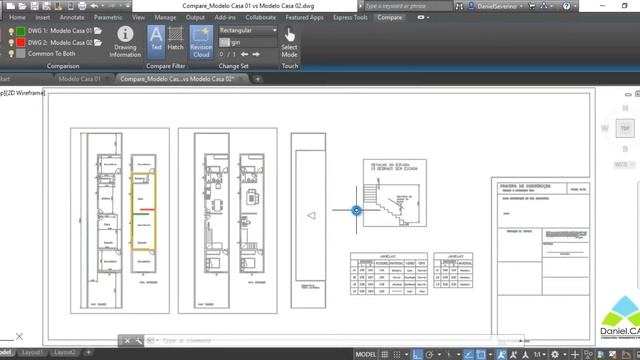Image resolution: width=640 pixels, height=360 pixels.
Task: Toggle snap mode in status bar
Action: click(397, 354)
